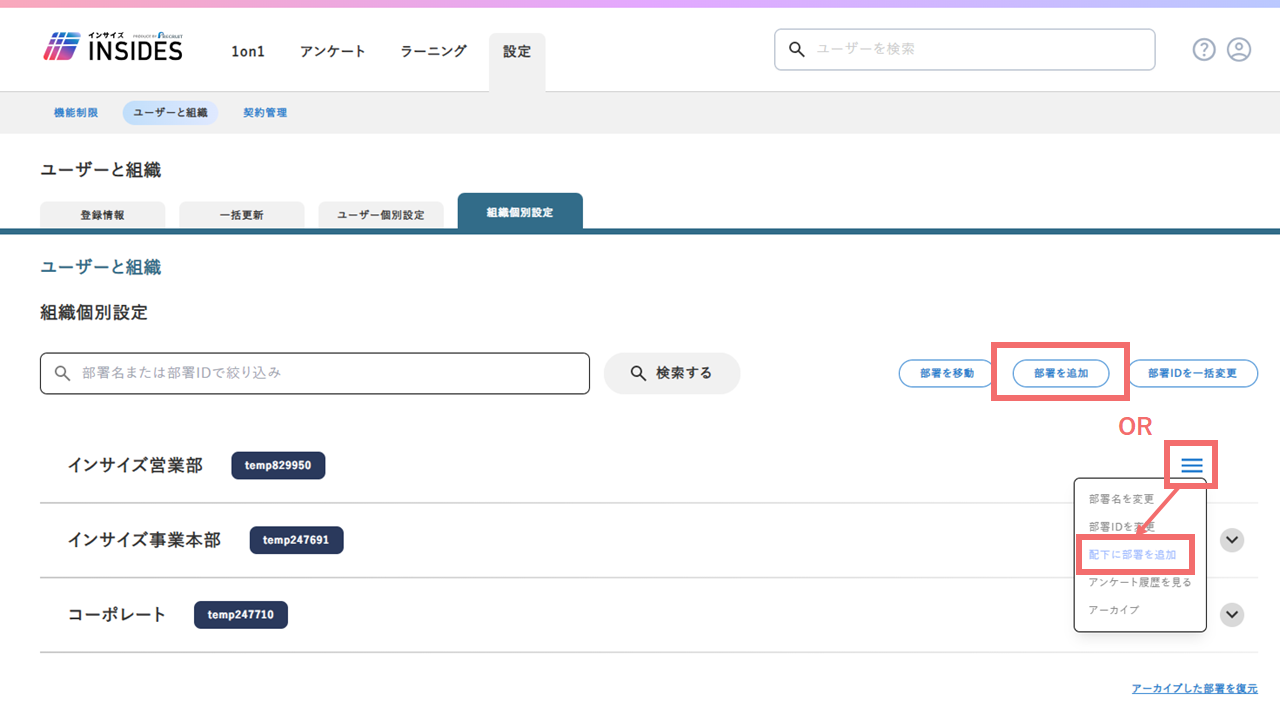This screenshot has width=1281, height=720.
Task: Select the コーポレート department name
Action: 117,614
